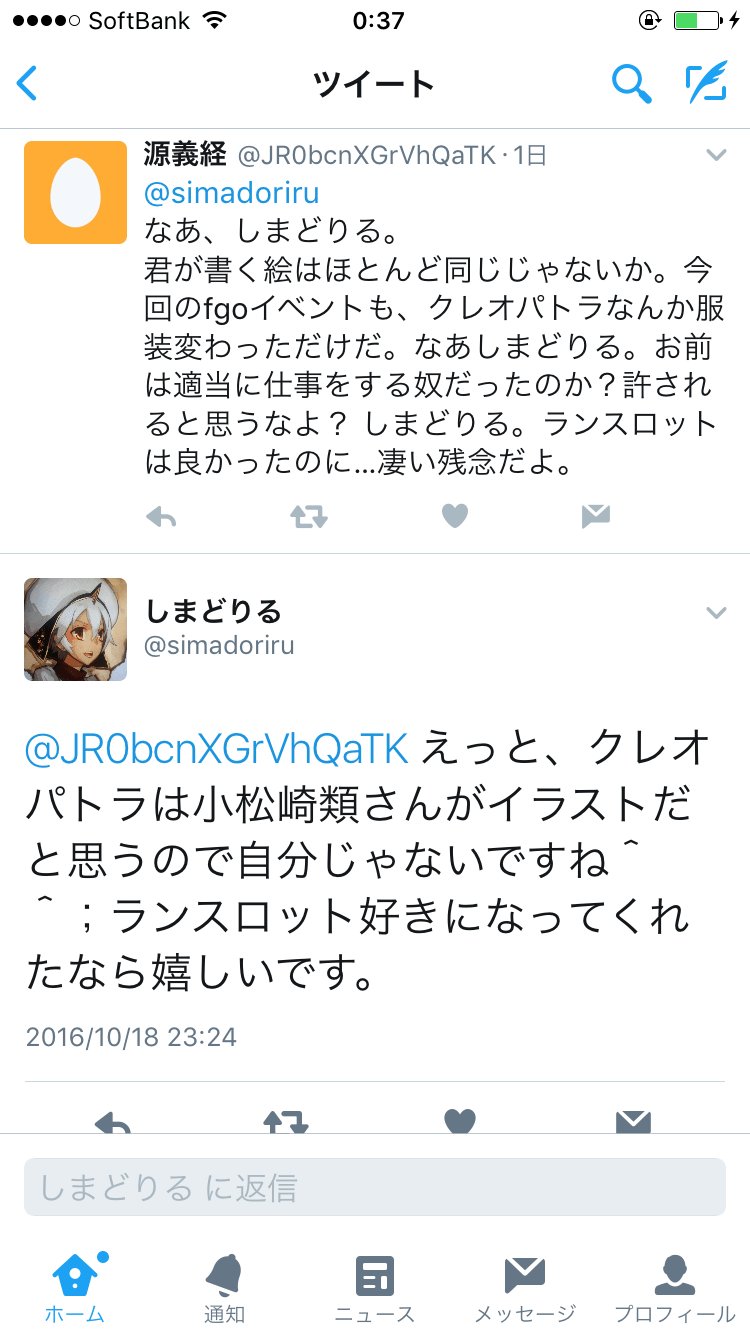
Task: Open 源義経's egg avatar
Action: point(76,192)
